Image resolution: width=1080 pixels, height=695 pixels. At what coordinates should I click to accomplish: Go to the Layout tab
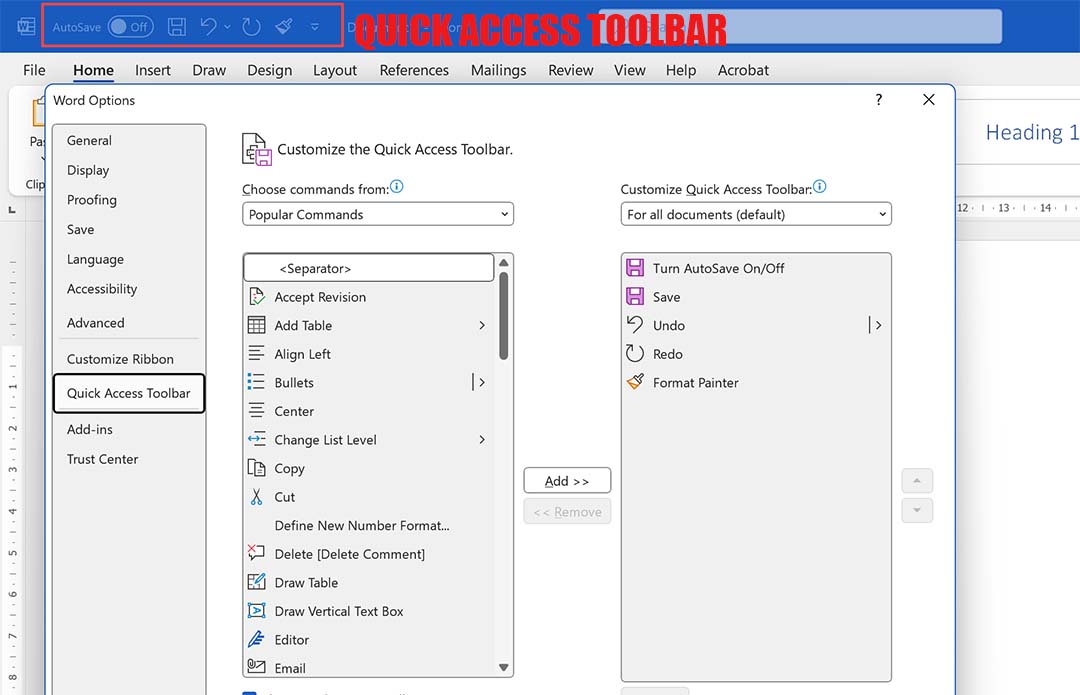[335, 70]
